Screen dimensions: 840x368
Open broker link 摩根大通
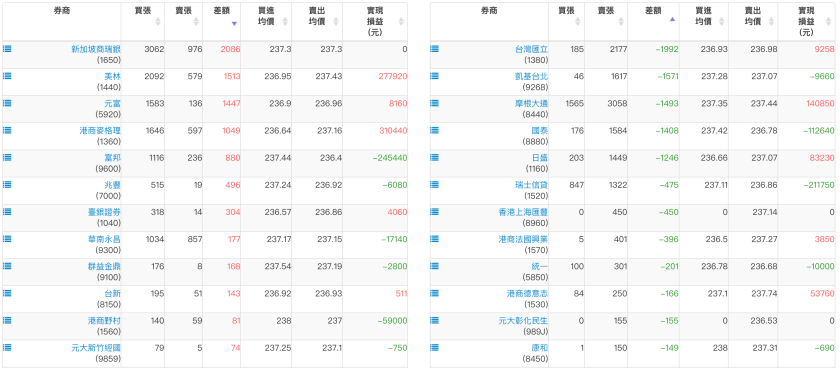531,103
